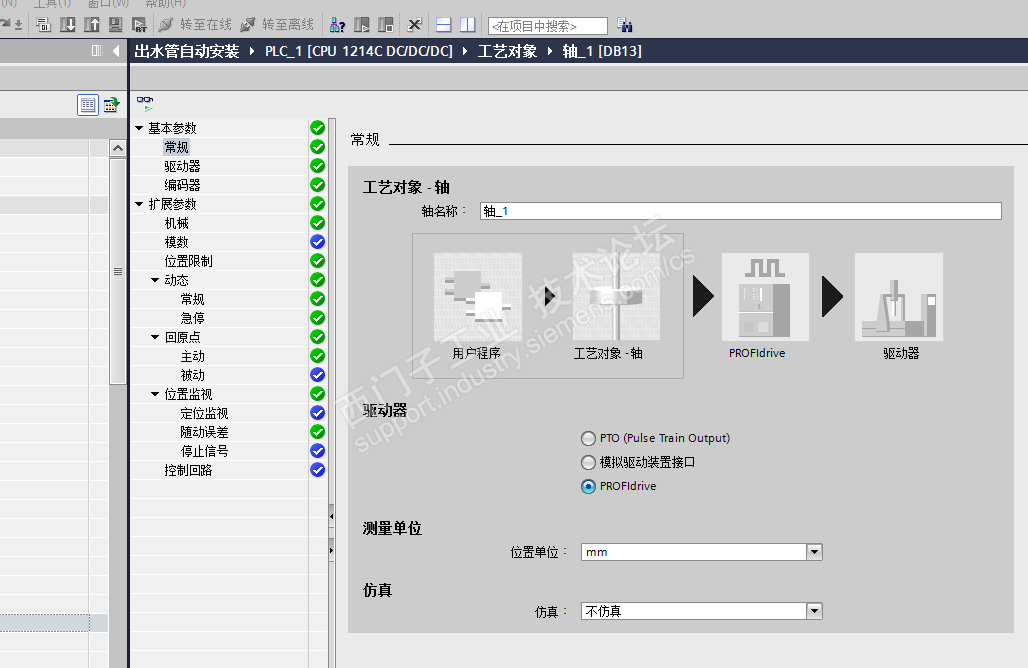Click blue check status beside 控制回路

(317, 470)
